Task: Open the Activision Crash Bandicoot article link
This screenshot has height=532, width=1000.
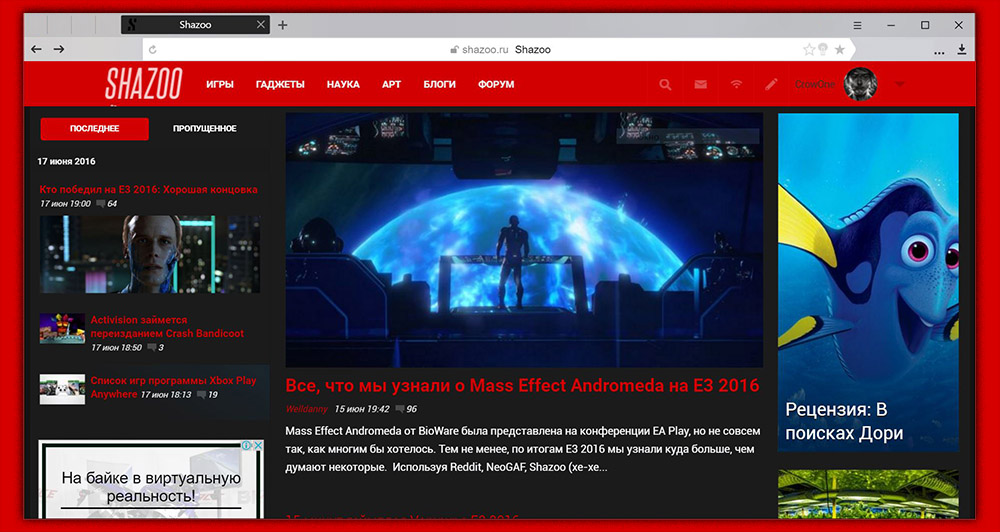Action: [x=167, y=327]
